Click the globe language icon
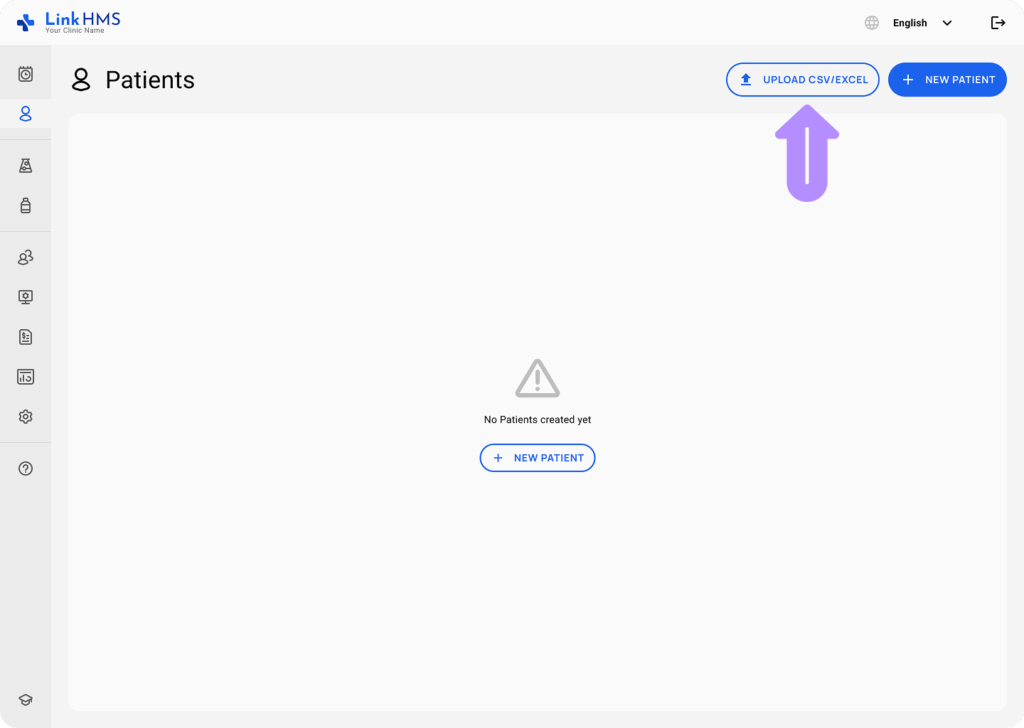1024x728 pixels. [872, 23]
